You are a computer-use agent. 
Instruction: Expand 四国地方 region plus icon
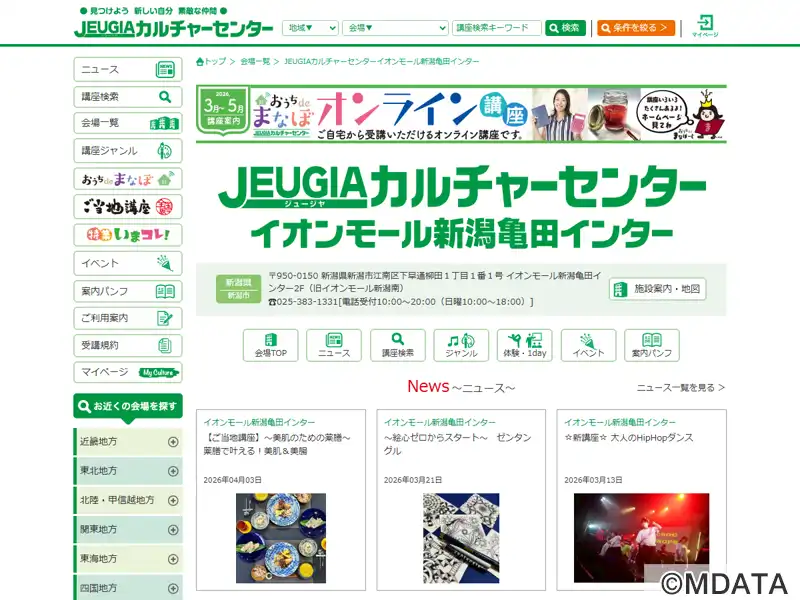tap(173, 588)
